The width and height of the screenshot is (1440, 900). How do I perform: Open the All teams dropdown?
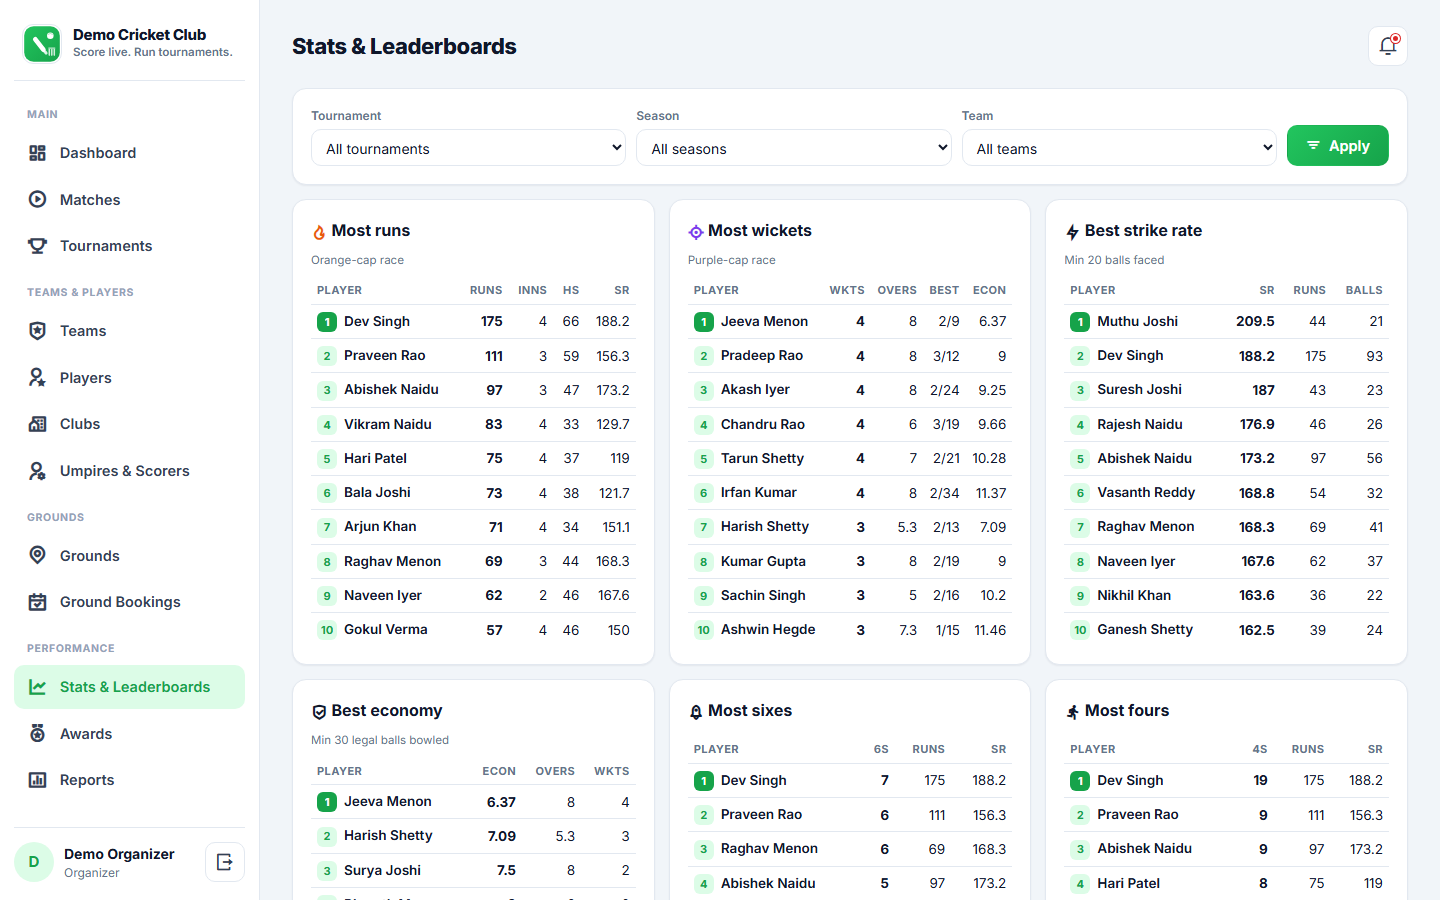1119,148
